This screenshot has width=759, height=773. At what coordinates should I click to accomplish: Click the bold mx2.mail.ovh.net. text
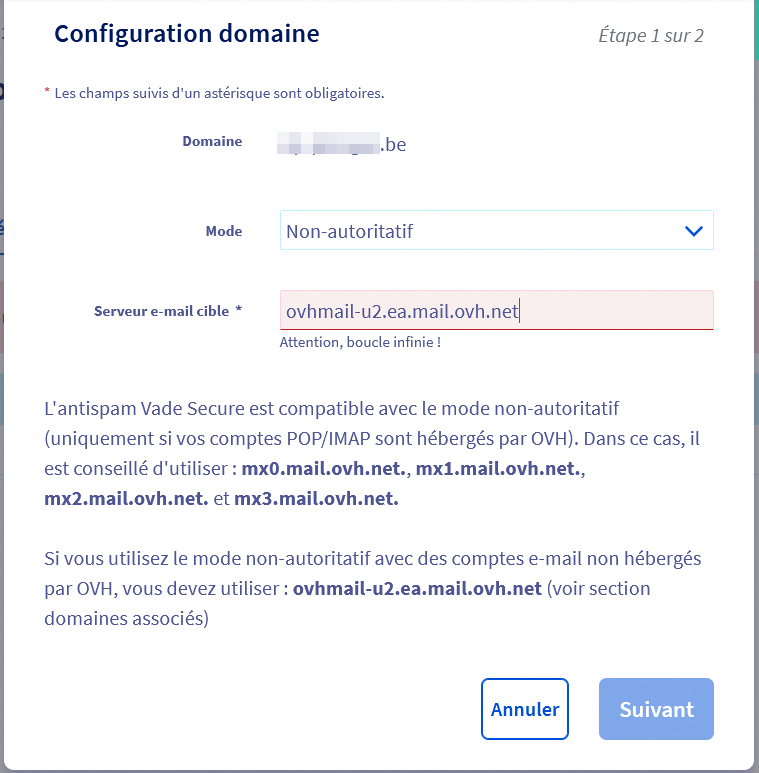pos(126,499)
